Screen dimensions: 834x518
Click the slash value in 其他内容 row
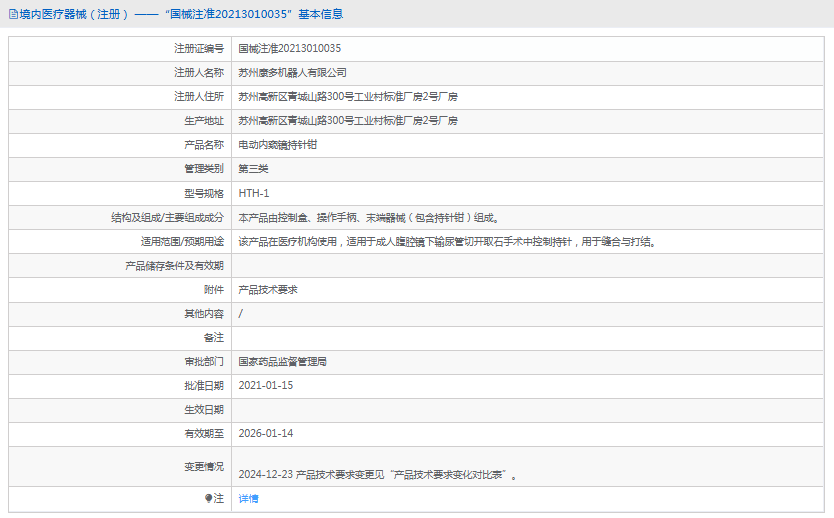pos(241,314)
